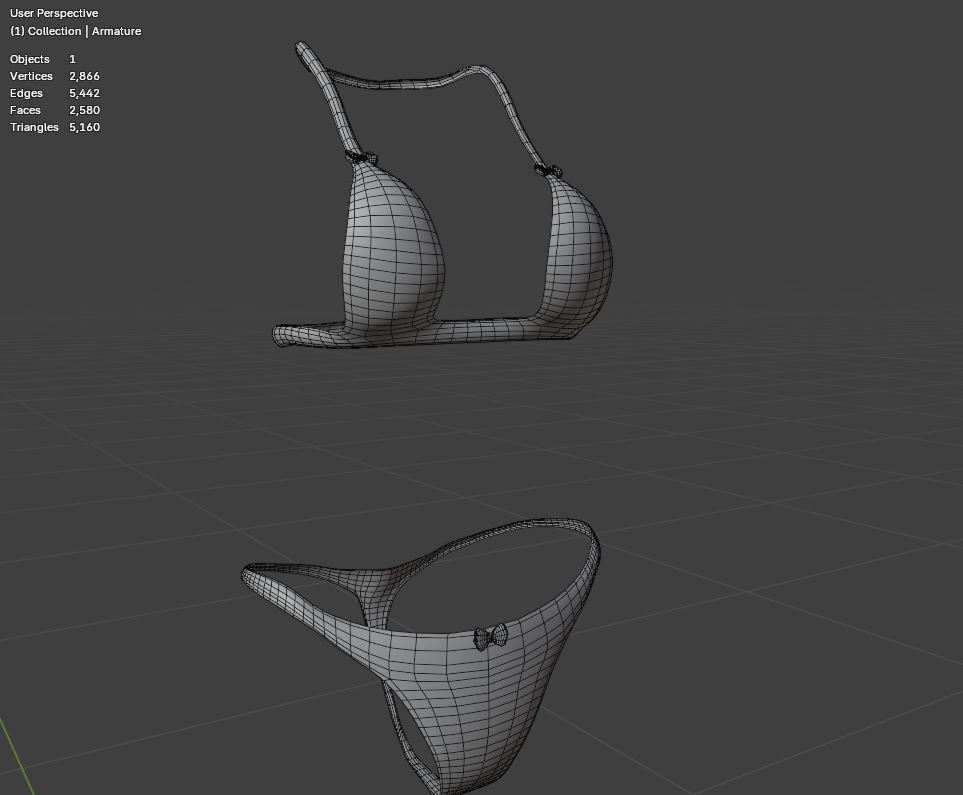This screenshot has width=963, height=795.
Task: Click the strap connector above the left cup
Action: tap(361, 158)
